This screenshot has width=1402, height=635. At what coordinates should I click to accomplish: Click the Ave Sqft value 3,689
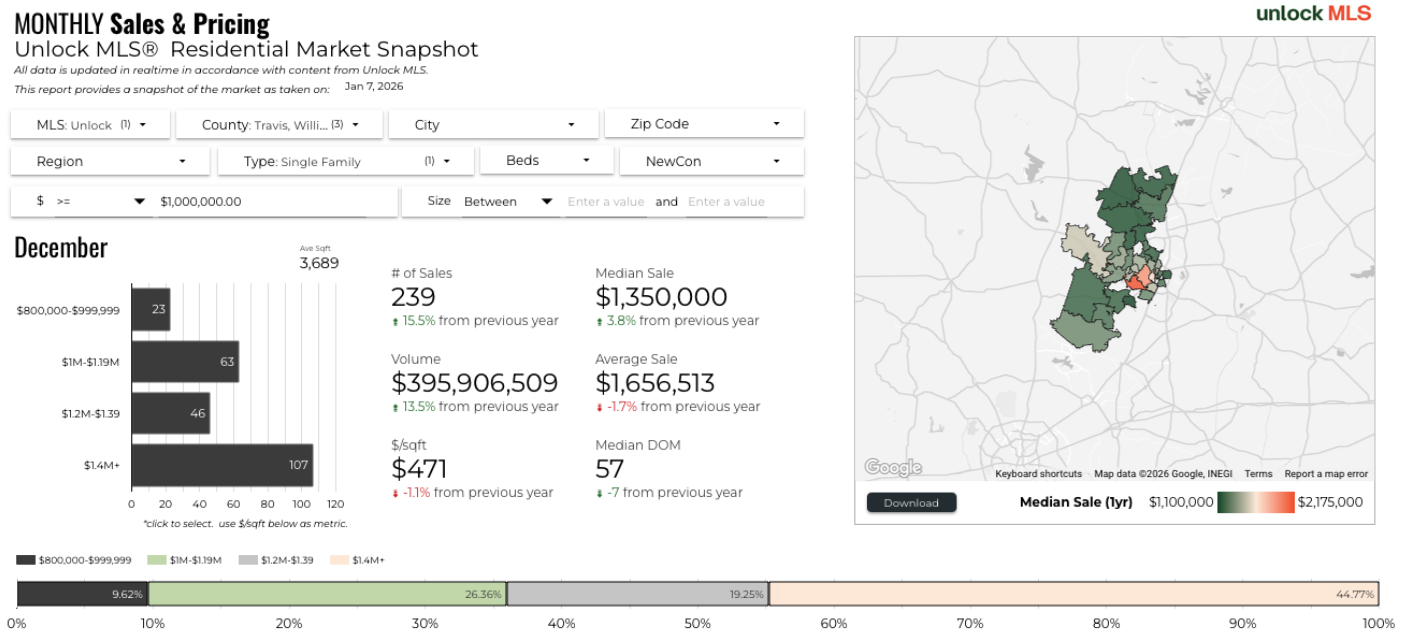[x=319, y=263]
